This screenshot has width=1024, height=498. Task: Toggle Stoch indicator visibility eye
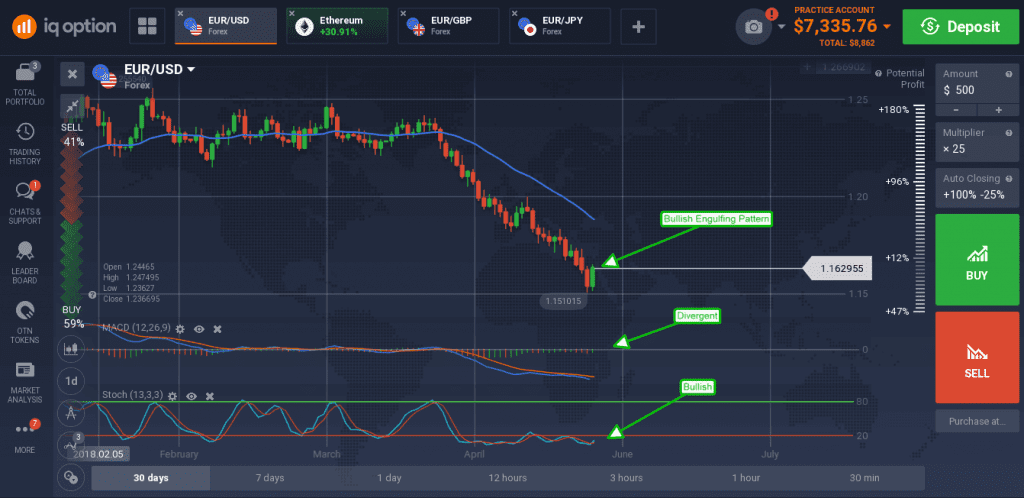tap(191, 396)
